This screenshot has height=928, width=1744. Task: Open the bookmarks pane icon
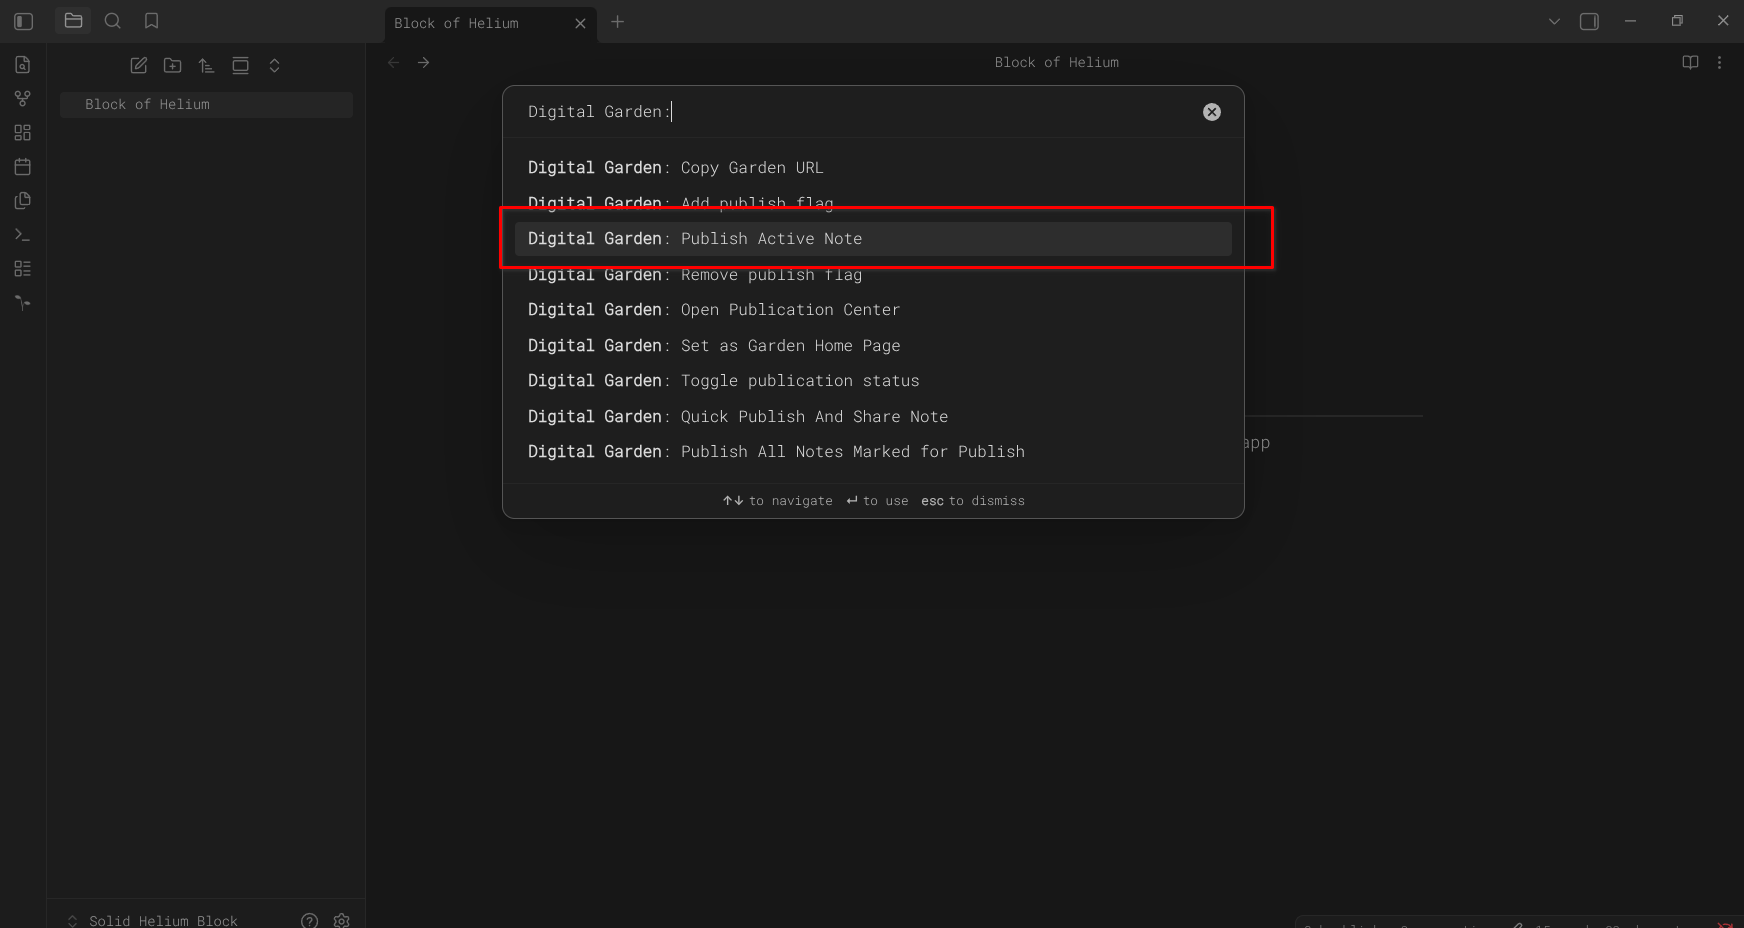coord(152,21)
